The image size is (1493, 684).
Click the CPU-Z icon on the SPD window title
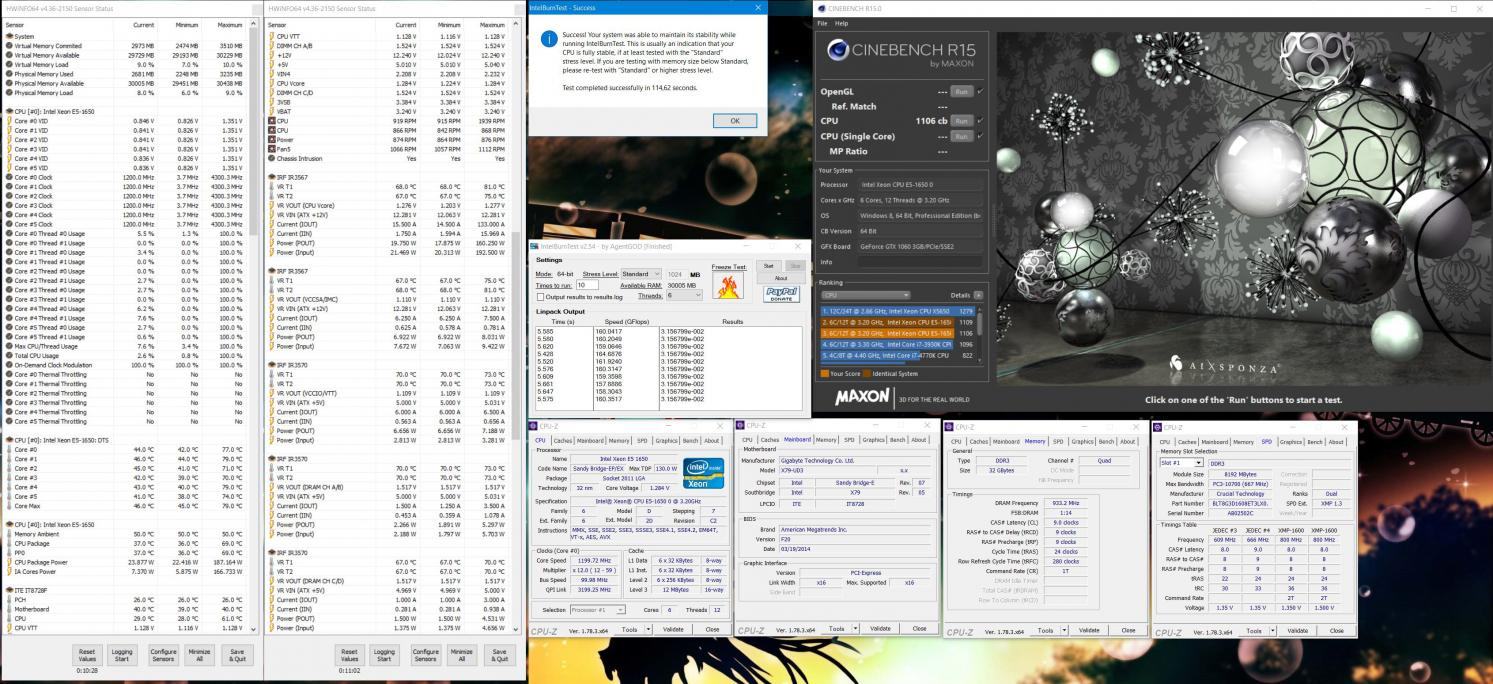click(x=1158, y=426)
